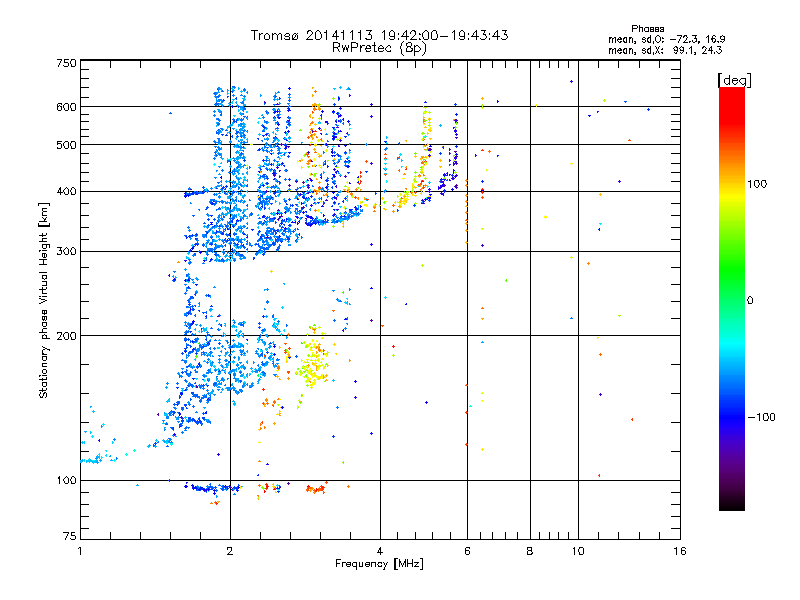The width and height of the screenshot is (800, 600).
Task: Click the '75' height axis tick label
Action: click(x=70, y=536)
